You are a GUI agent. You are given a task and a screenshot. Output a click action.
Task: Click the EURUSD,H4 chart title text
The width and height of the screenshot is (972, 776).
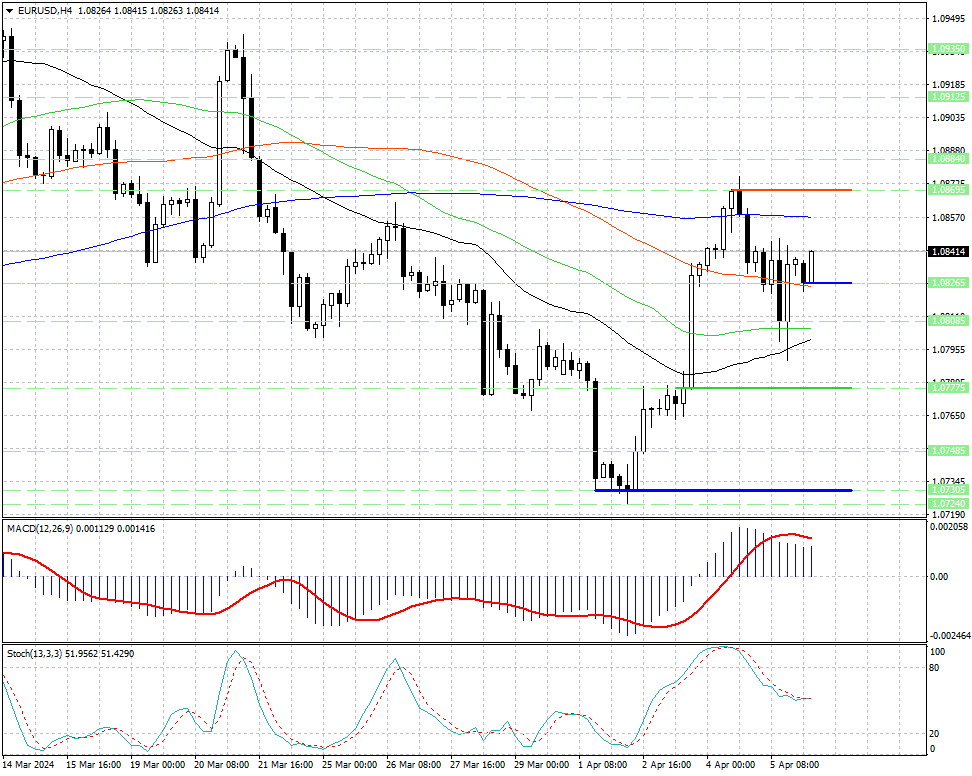coord(45,11)
